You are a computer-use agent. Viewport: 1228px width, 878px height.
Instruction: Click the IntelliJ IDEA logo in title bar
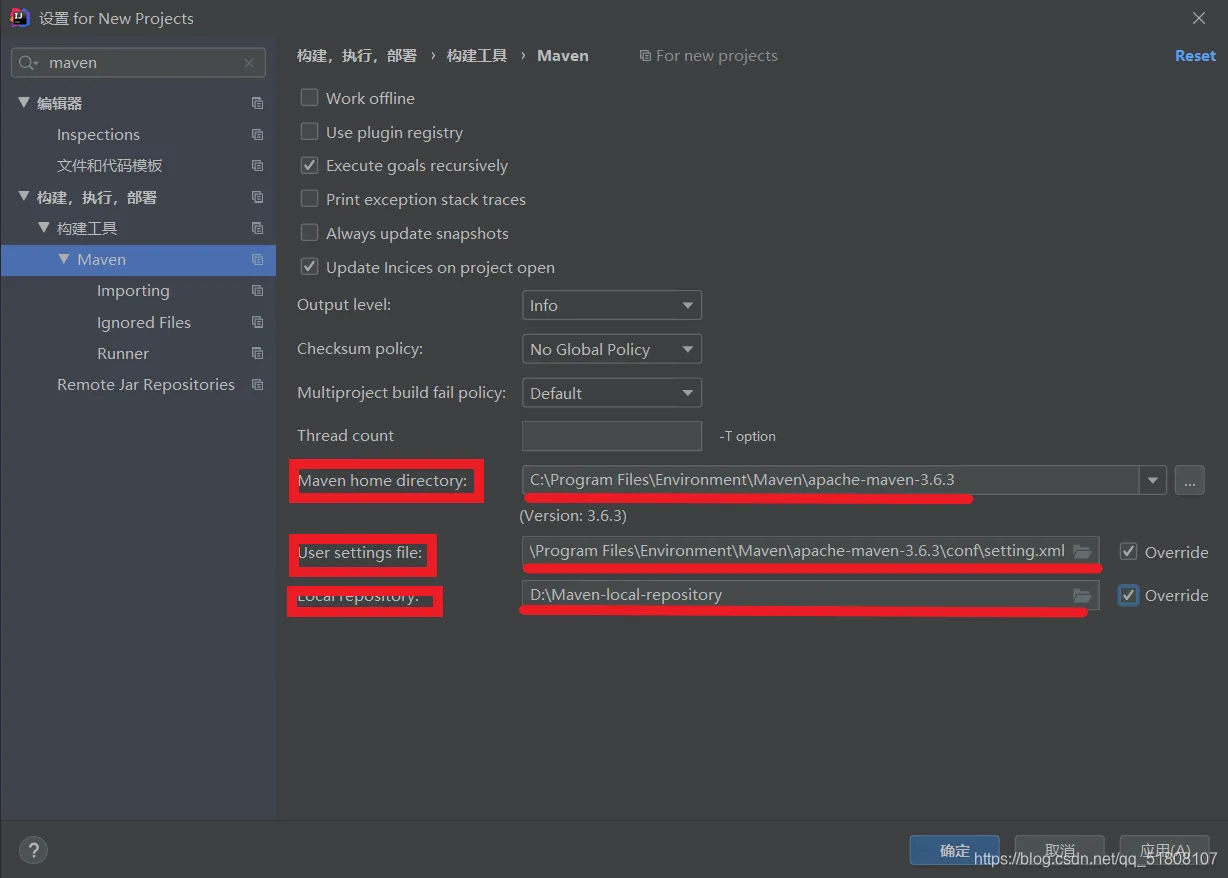click(x=19, y=18)
